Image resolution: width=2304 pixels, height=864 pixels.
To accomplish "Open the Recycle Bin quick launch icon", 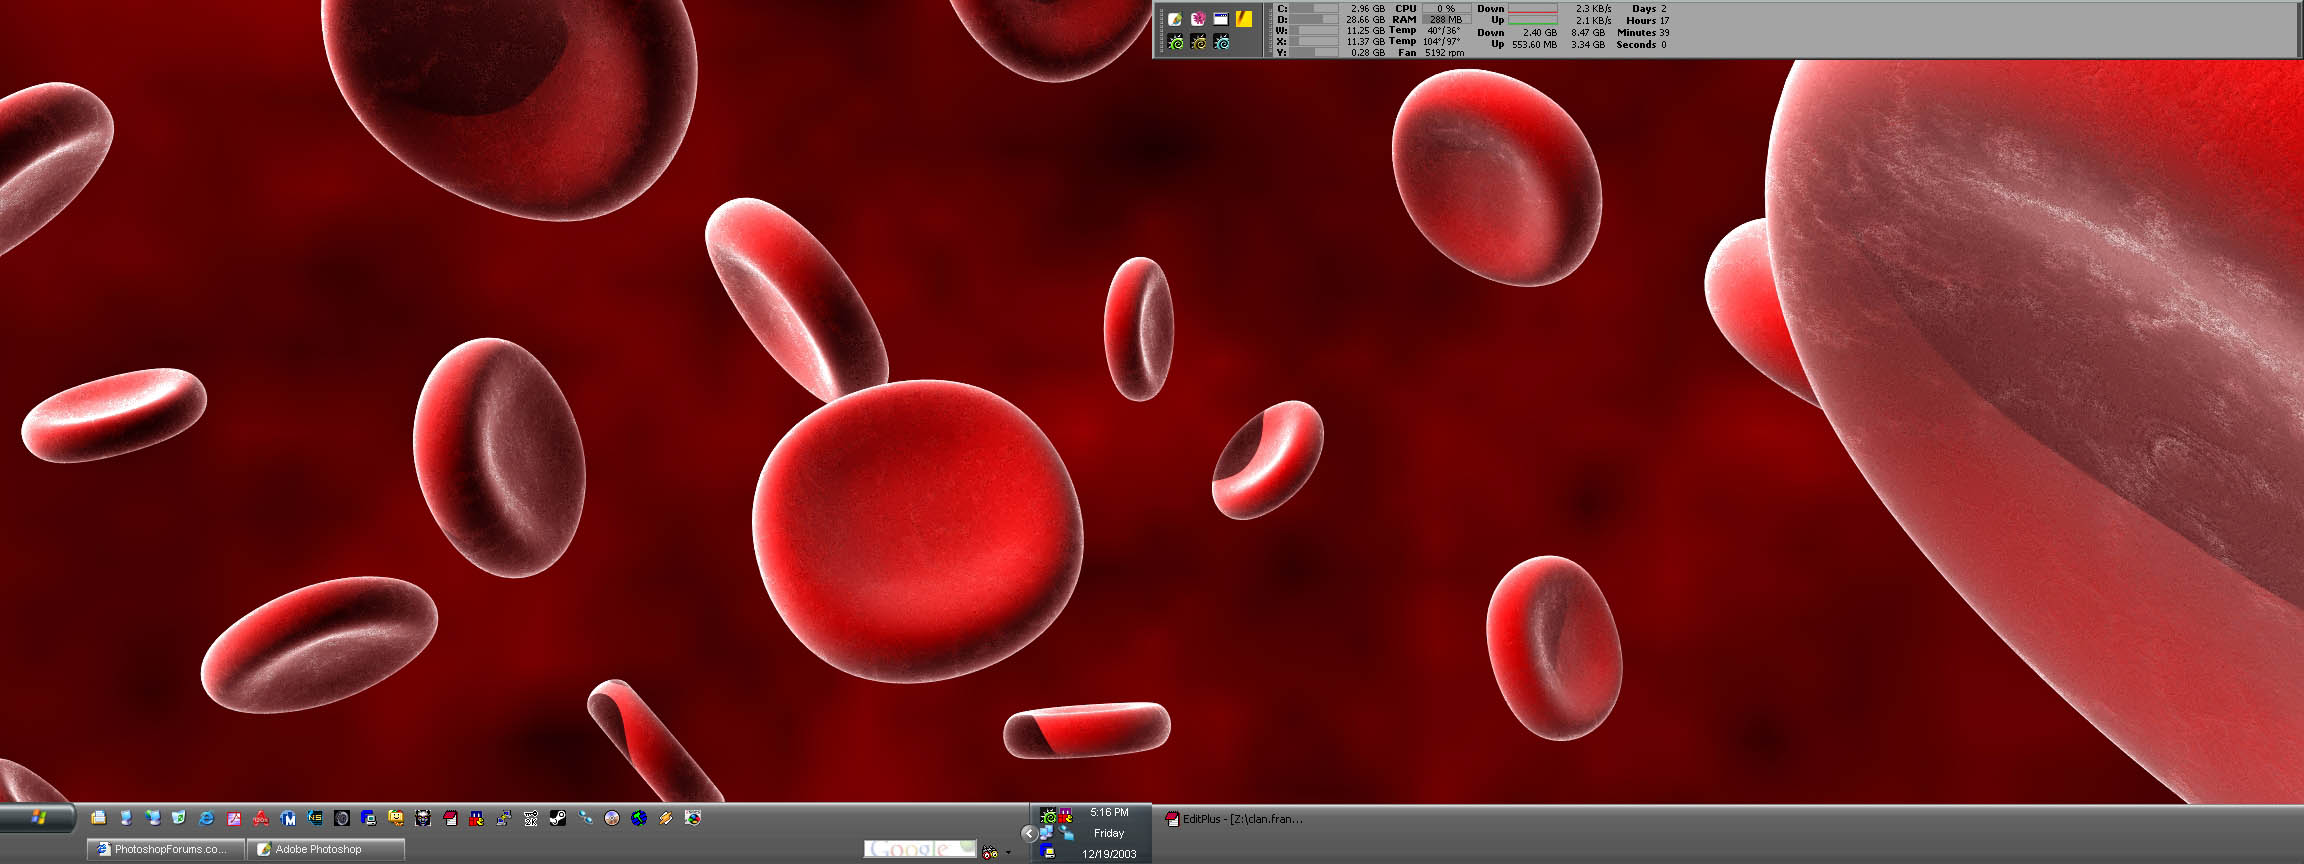I will [179, 818].
